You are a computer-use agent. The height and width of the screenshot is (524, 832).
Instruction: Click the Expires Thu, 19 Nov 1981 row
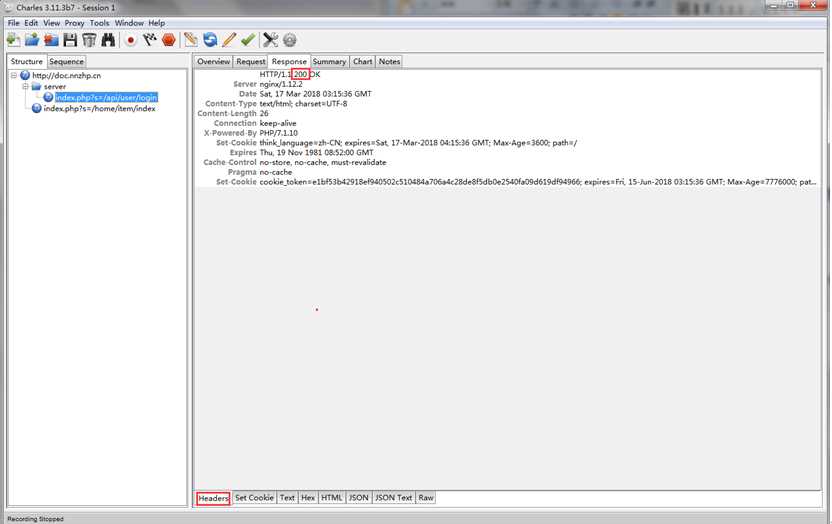[x=507, y=152]
